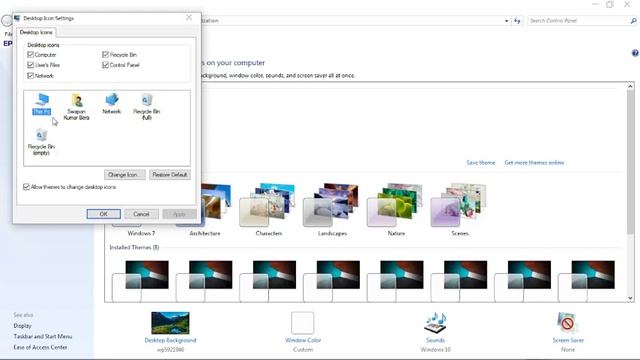This screenshot has width=640, height=360.
Task: Open Ease of Access Center link
Action: pos(40,347)
